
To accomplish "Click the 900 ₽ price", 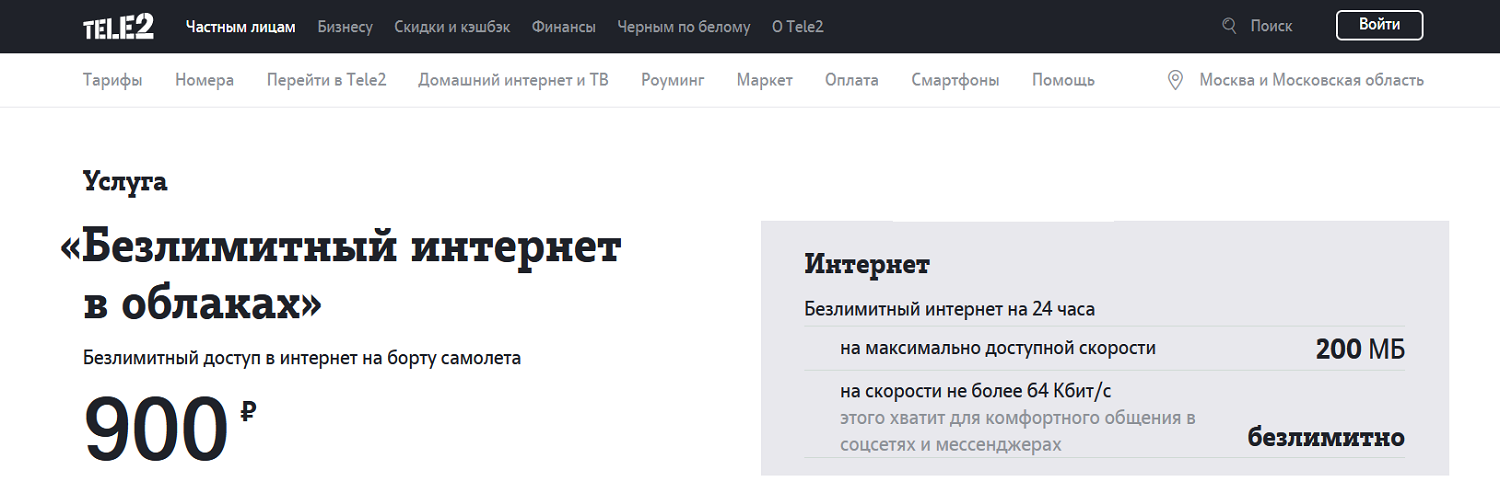I will tap(170, 427).
